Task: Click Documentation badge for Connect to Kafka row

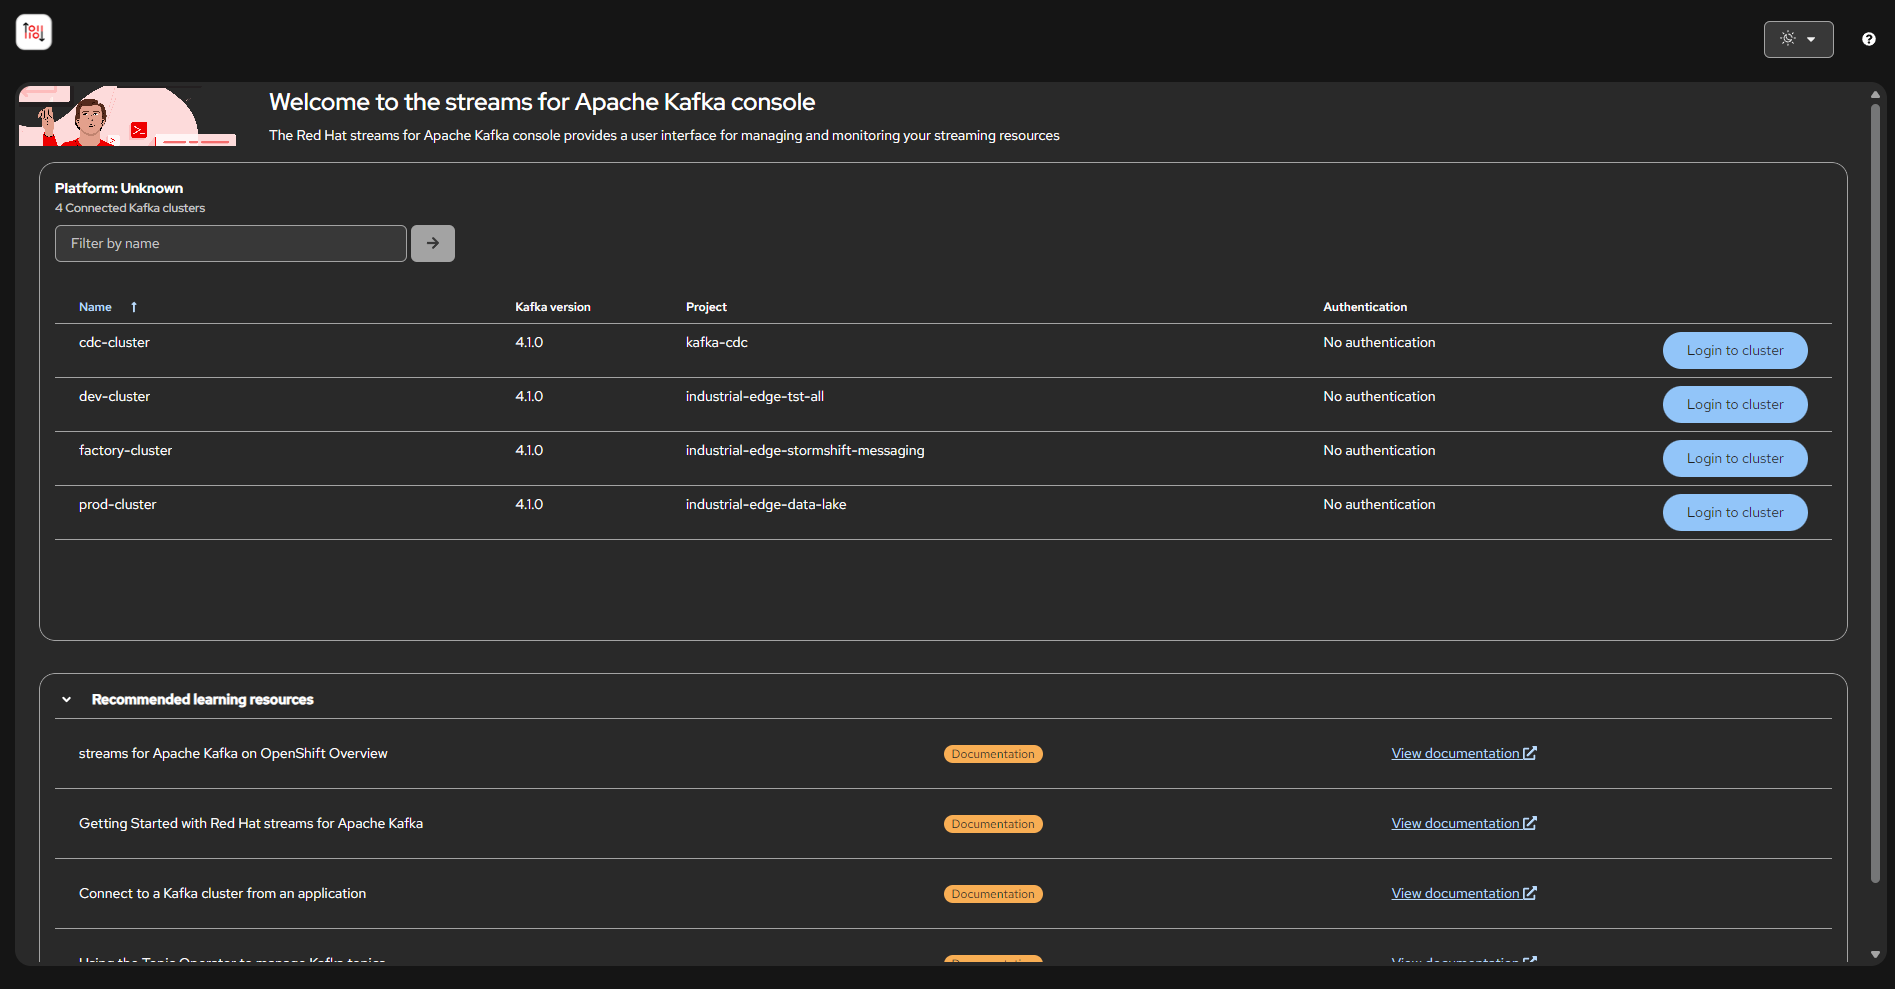Action: (x=993, y=894)
